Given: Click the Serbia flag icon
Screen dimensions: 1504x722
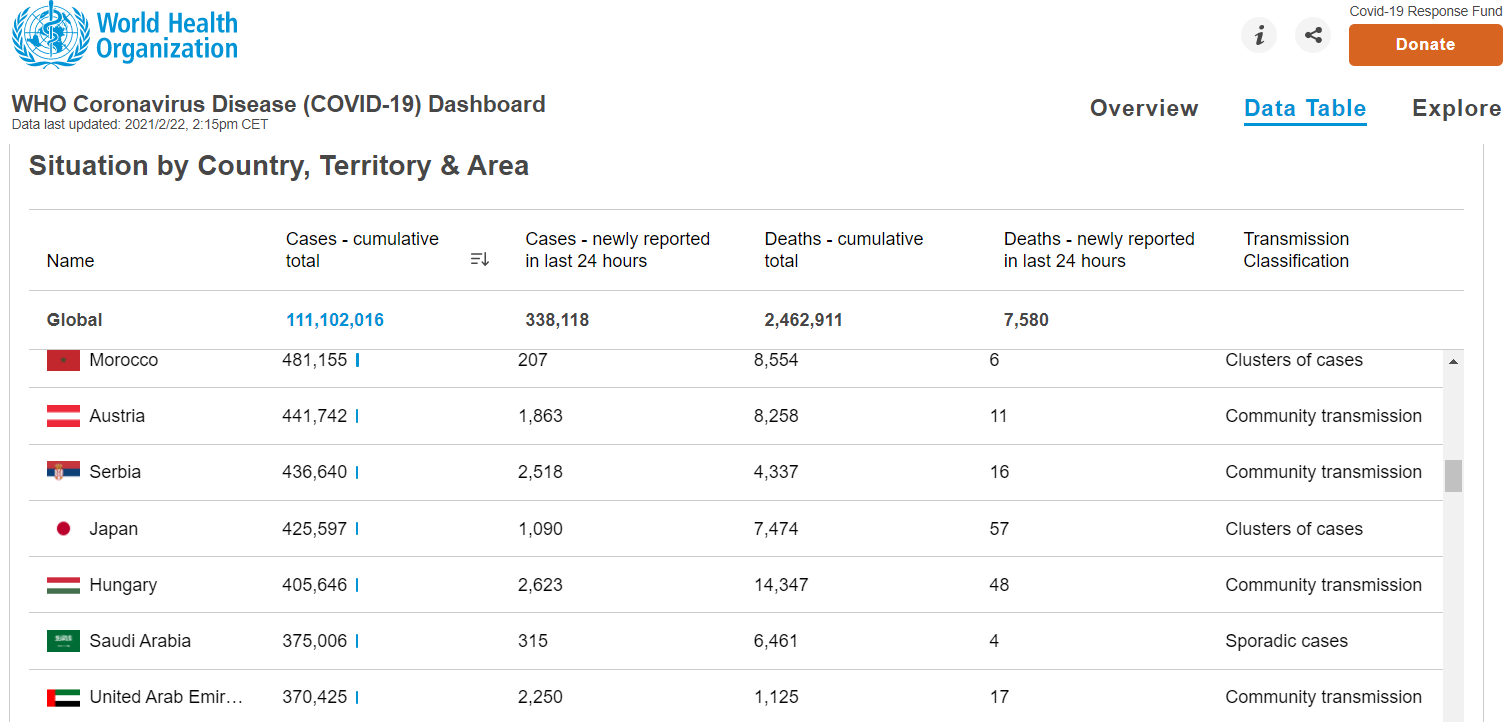Looking at the screenshot, I should pyautogui.click(x=63, y=472).
